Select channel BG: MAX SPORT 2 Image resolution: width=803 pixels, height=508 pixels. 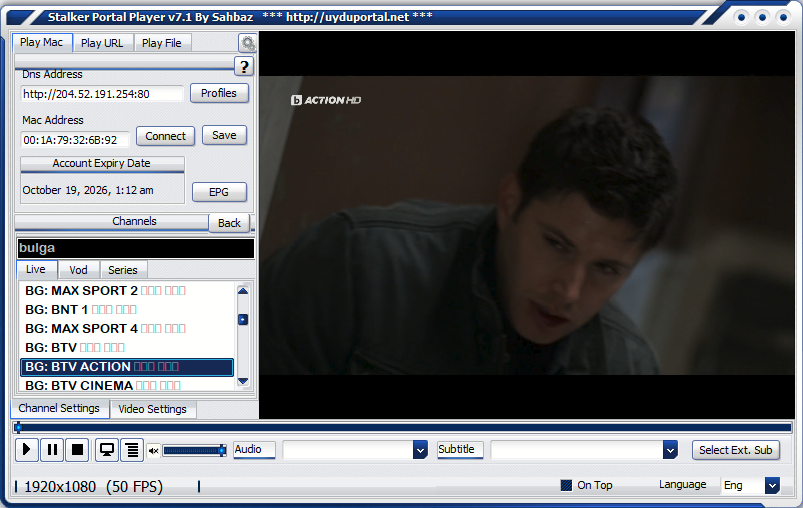point(126,290)
